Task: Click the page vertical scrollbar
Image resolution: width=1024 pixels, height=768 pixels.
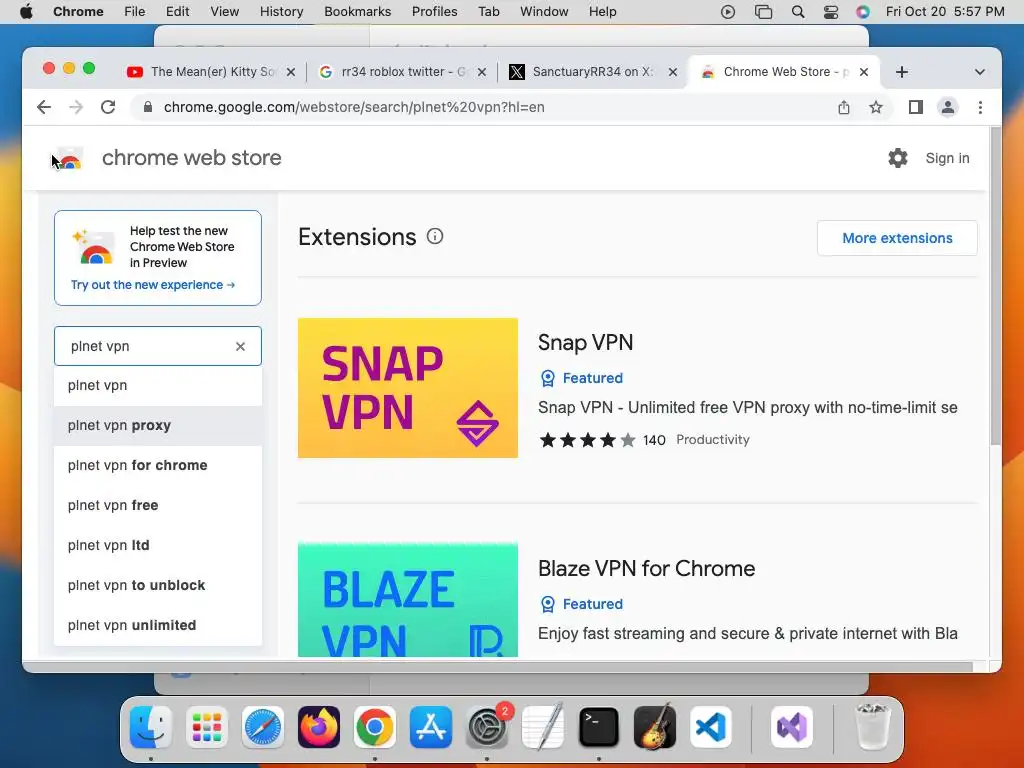Action: click(995, 287)
